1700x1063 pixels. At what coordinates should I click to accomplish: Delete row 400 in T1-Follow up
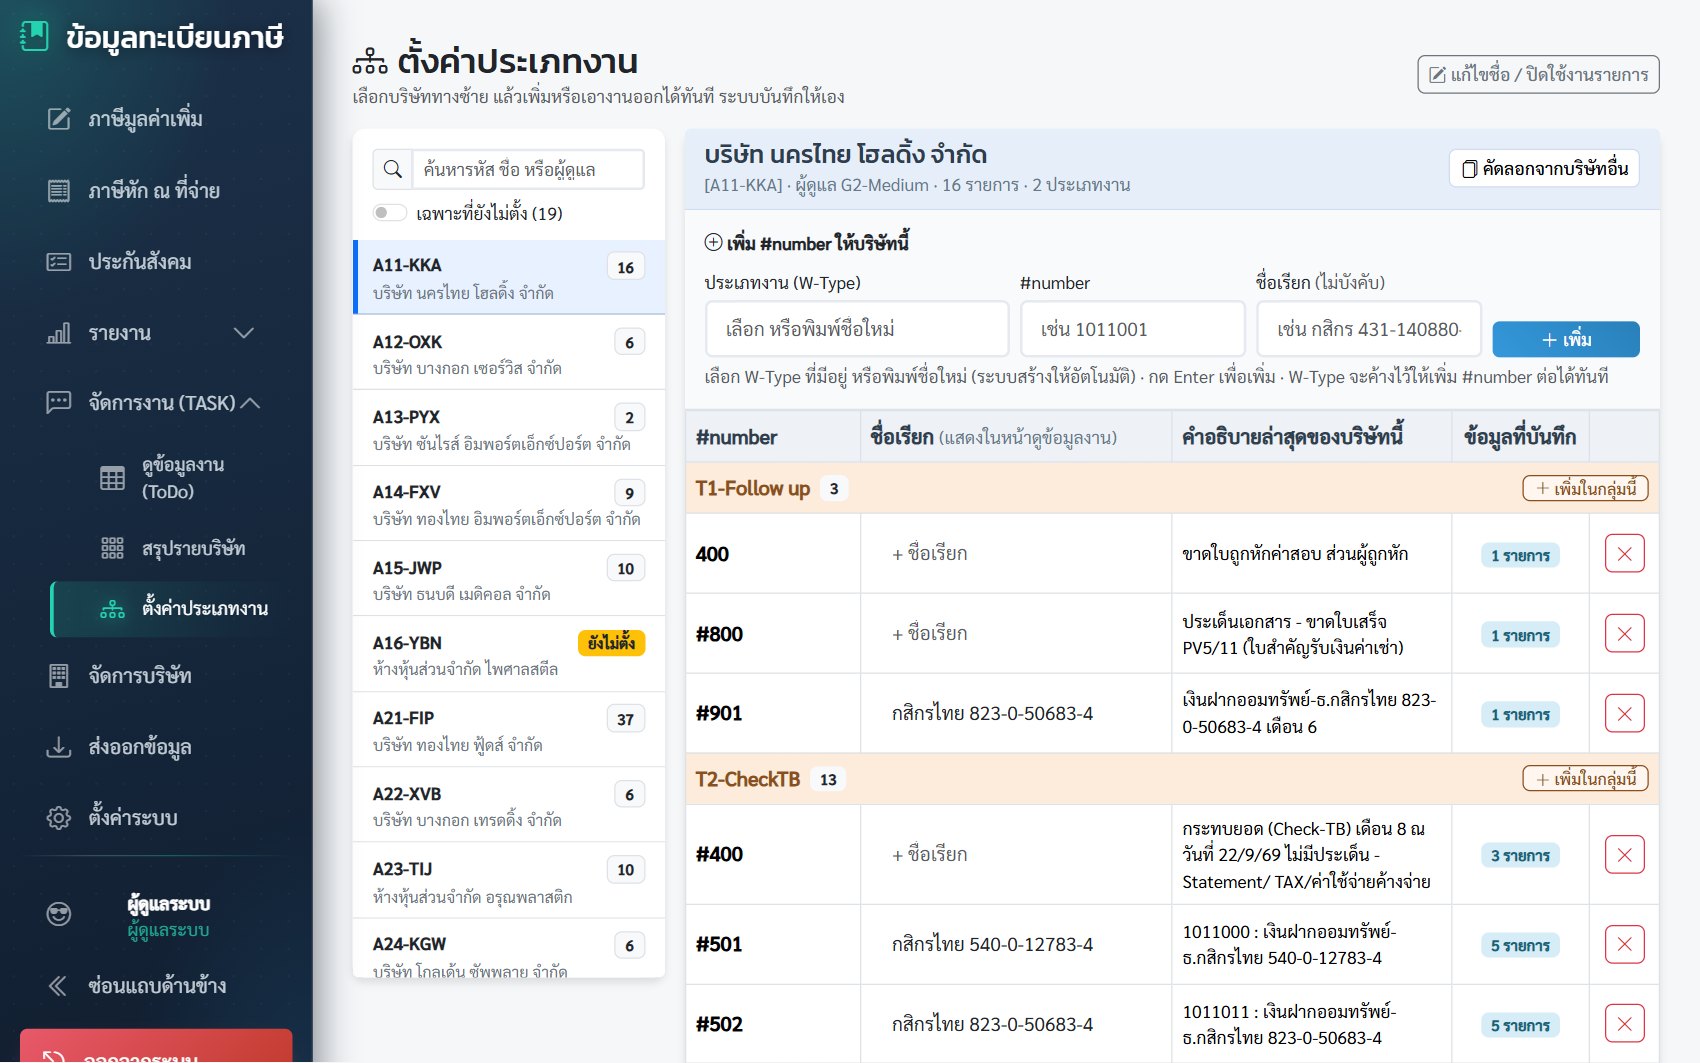[x=1624, y=554]
